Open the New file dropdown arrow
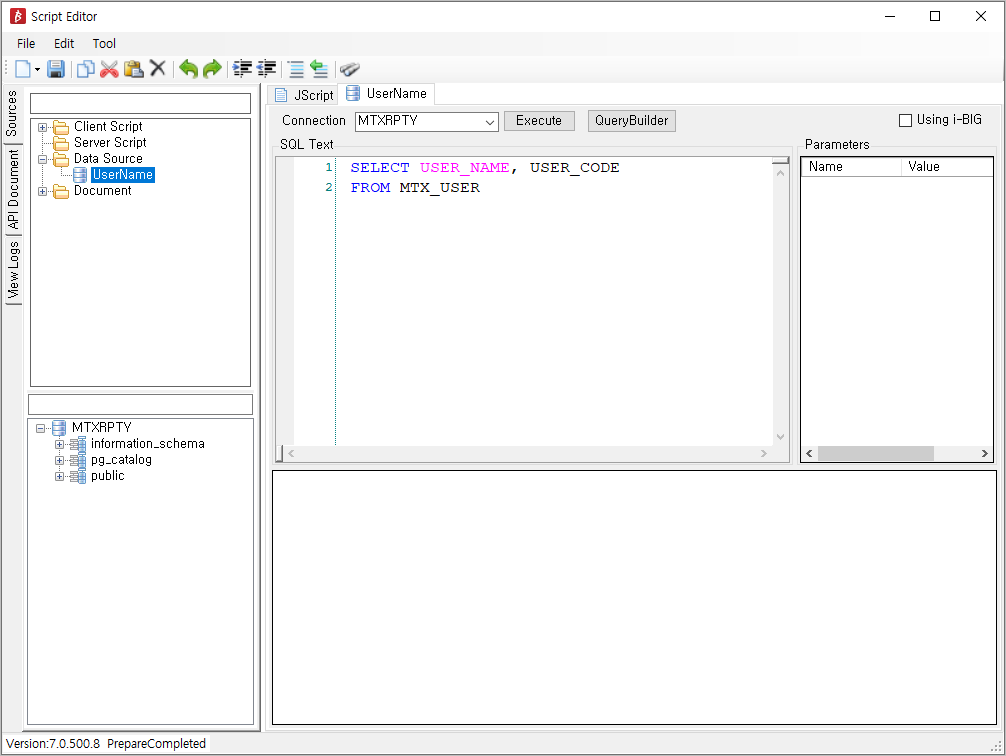The height and width of the screenshot is (756, 1006). click(37, 69)
